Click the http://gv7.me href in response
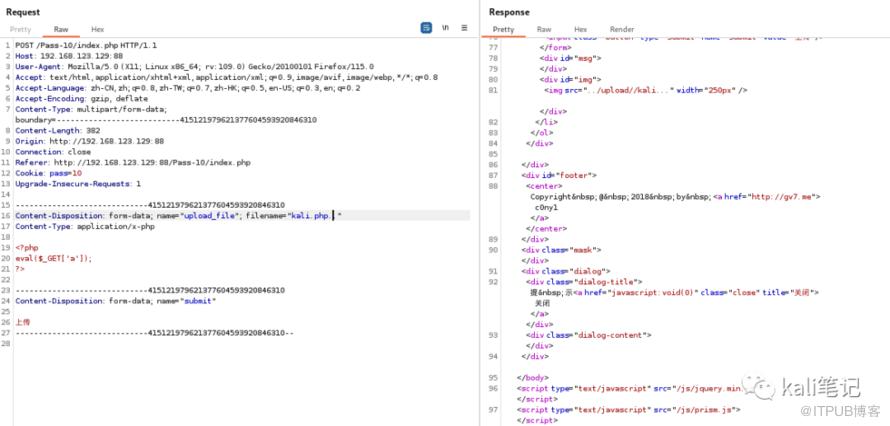This screenshot has height=426, width=890. tap(785, 196)
